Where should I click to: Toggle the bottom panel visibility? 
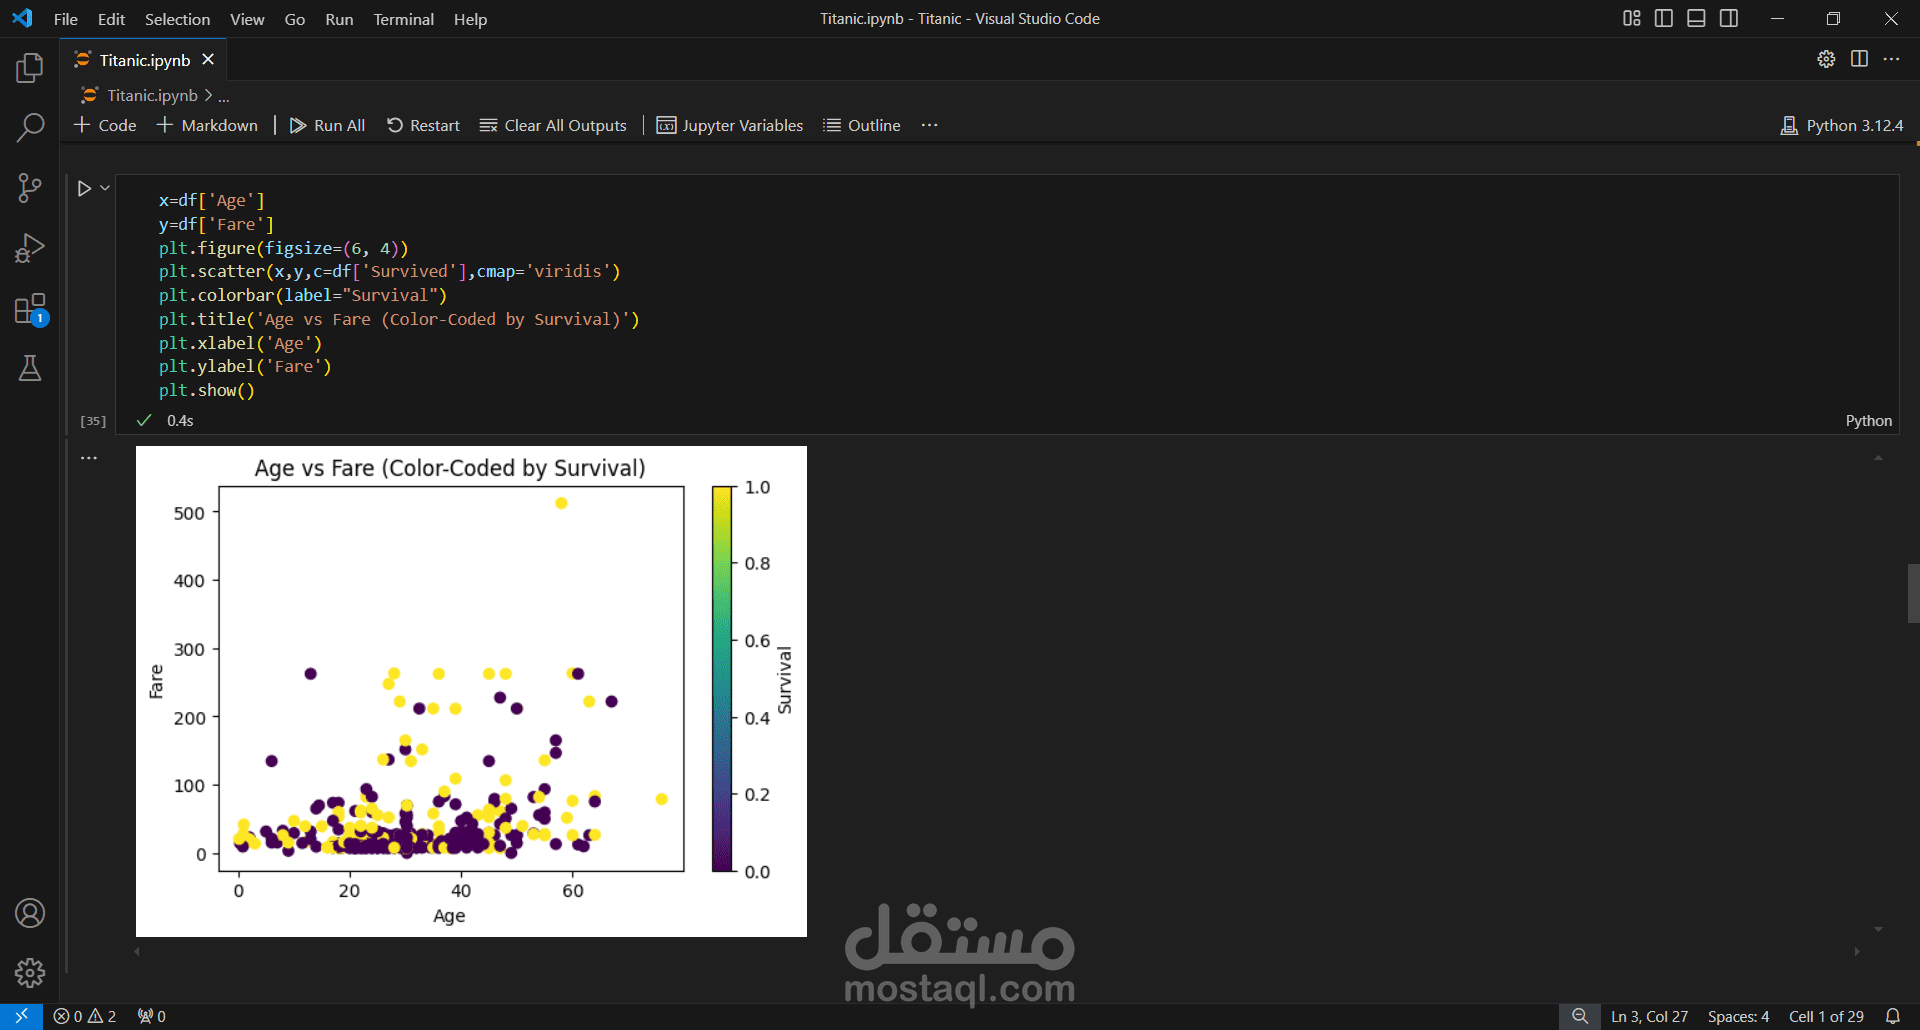pyautogui.click(x=1696, y=18)
